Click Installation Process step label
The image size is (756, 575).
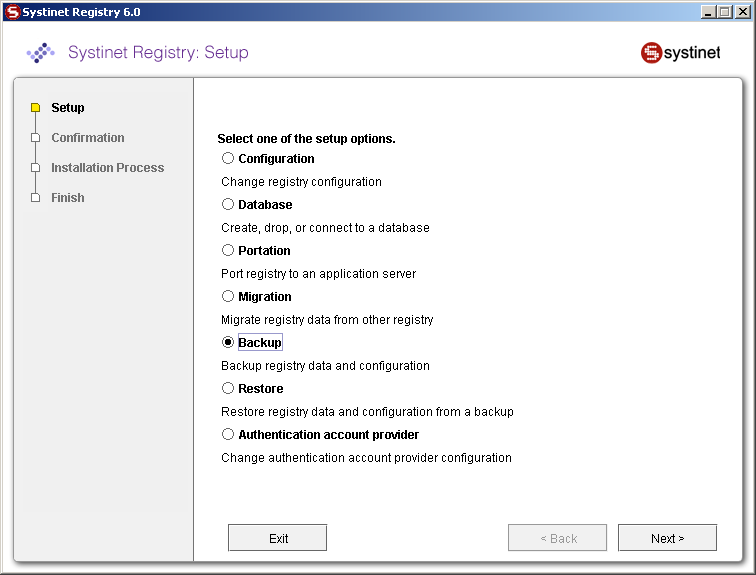(108, 168)
